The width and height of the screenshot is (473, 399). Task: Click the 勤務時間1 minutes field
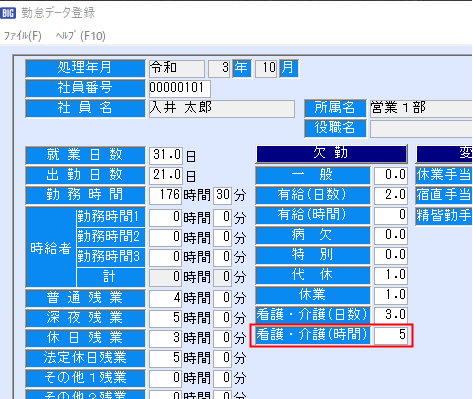coord(223,217)
